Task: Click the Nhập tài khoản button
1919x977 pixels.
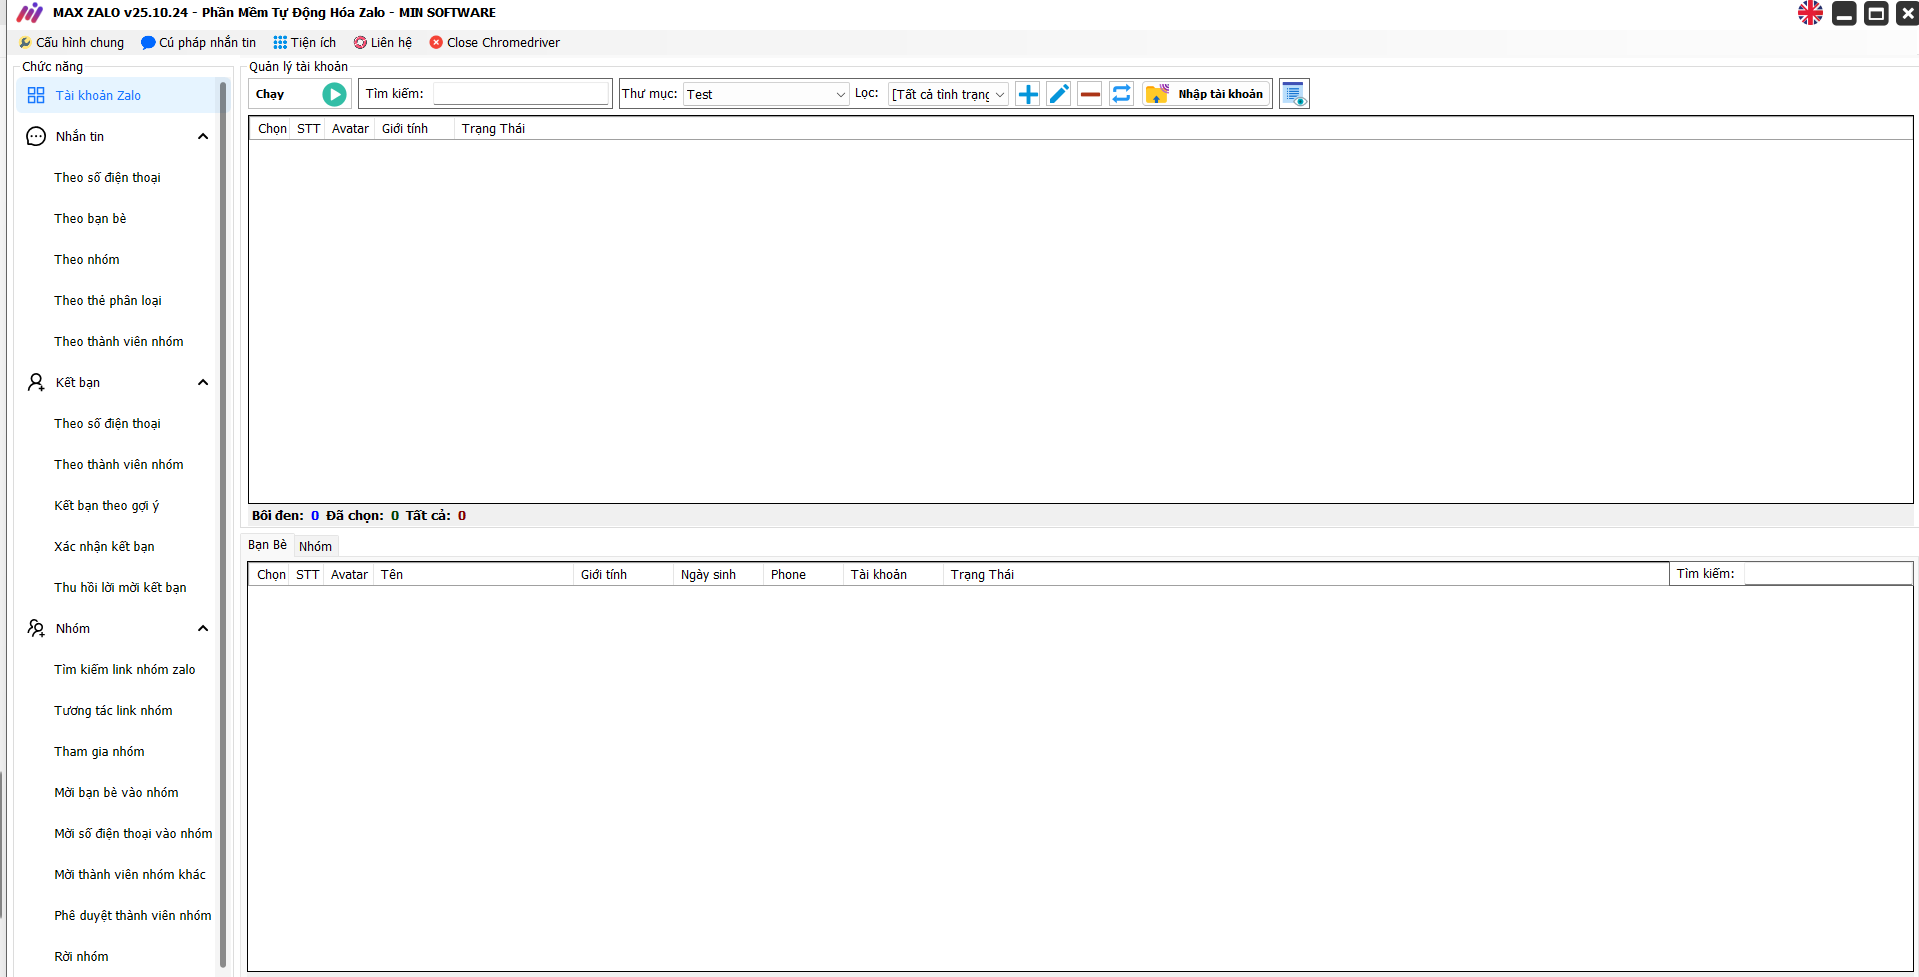Action: [x=1207, y=94]
